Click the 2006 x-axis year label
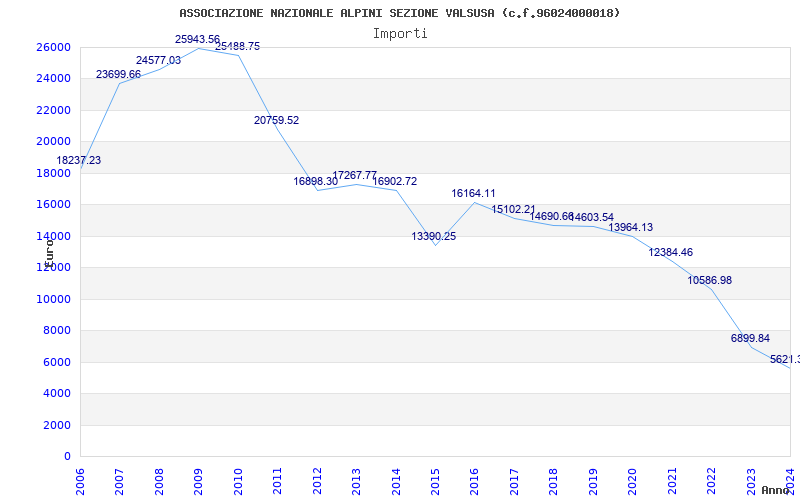 (80, 481)
